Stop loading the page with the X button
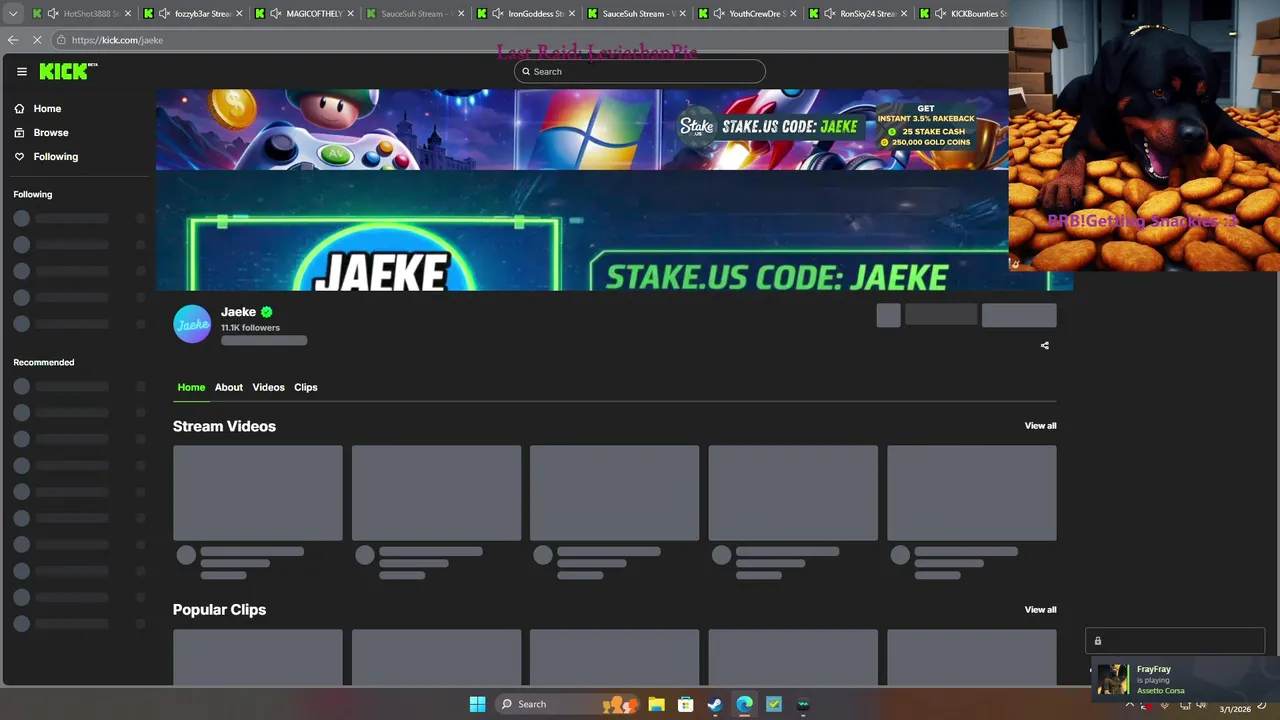Screen dimensions: 1280x720 38,40
